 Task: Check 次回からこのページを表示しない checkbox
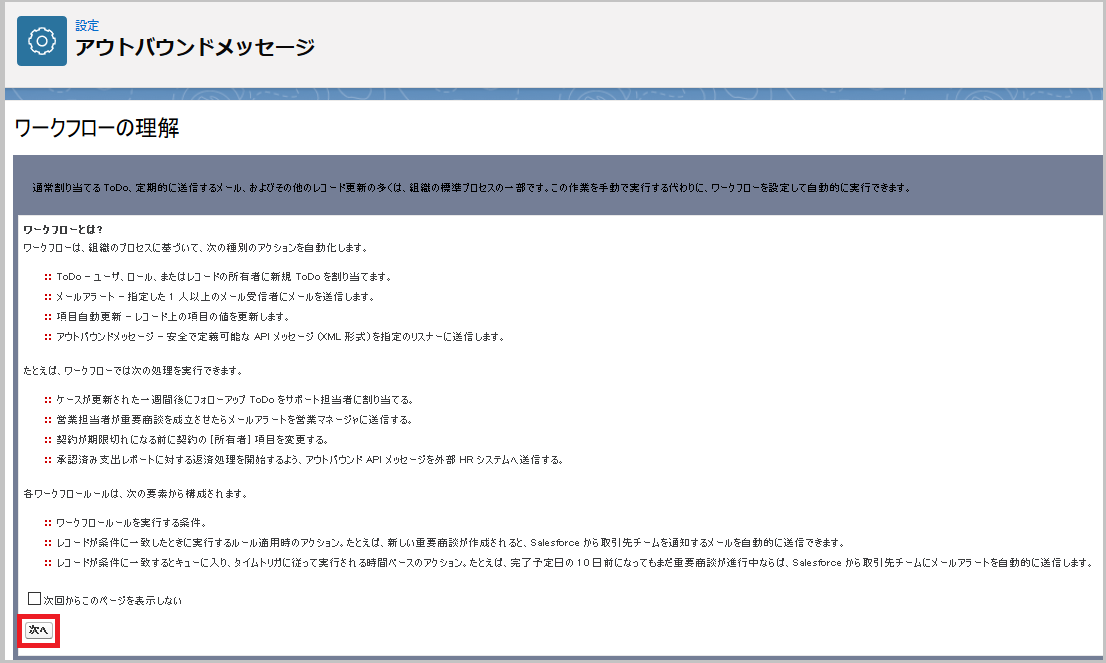tap(34, 599)
